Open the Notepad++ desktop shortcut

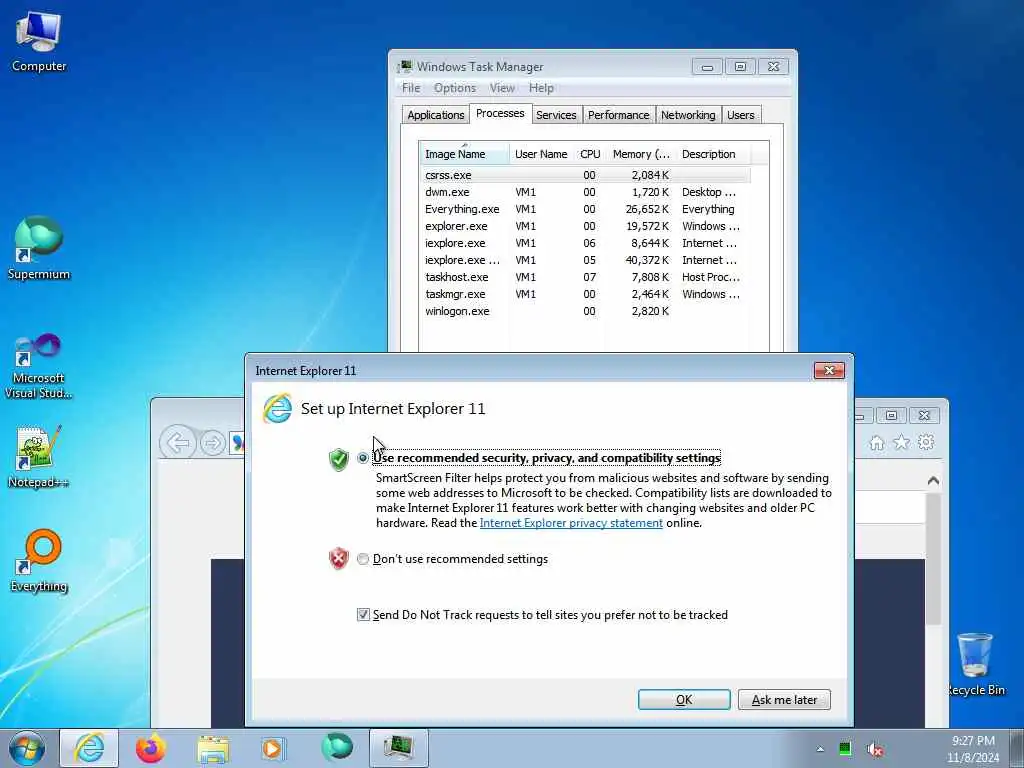tap(39, 457)
